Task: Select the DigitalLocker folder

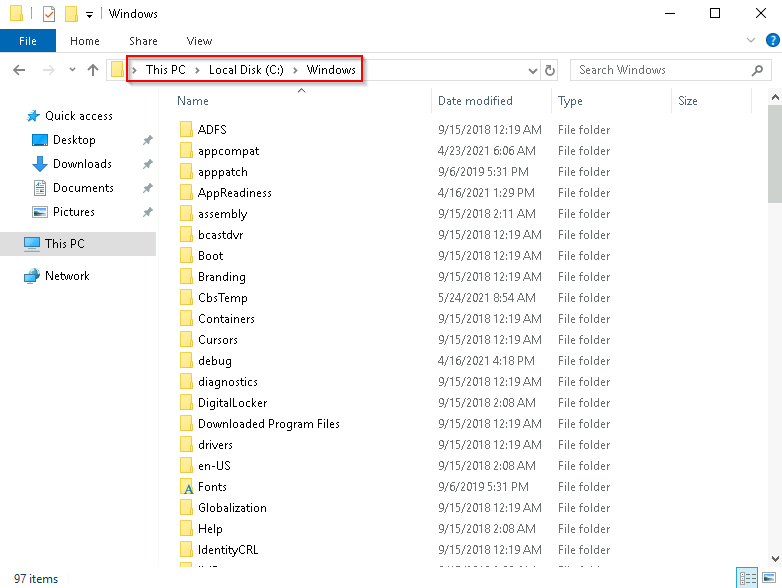Action: 232,402
